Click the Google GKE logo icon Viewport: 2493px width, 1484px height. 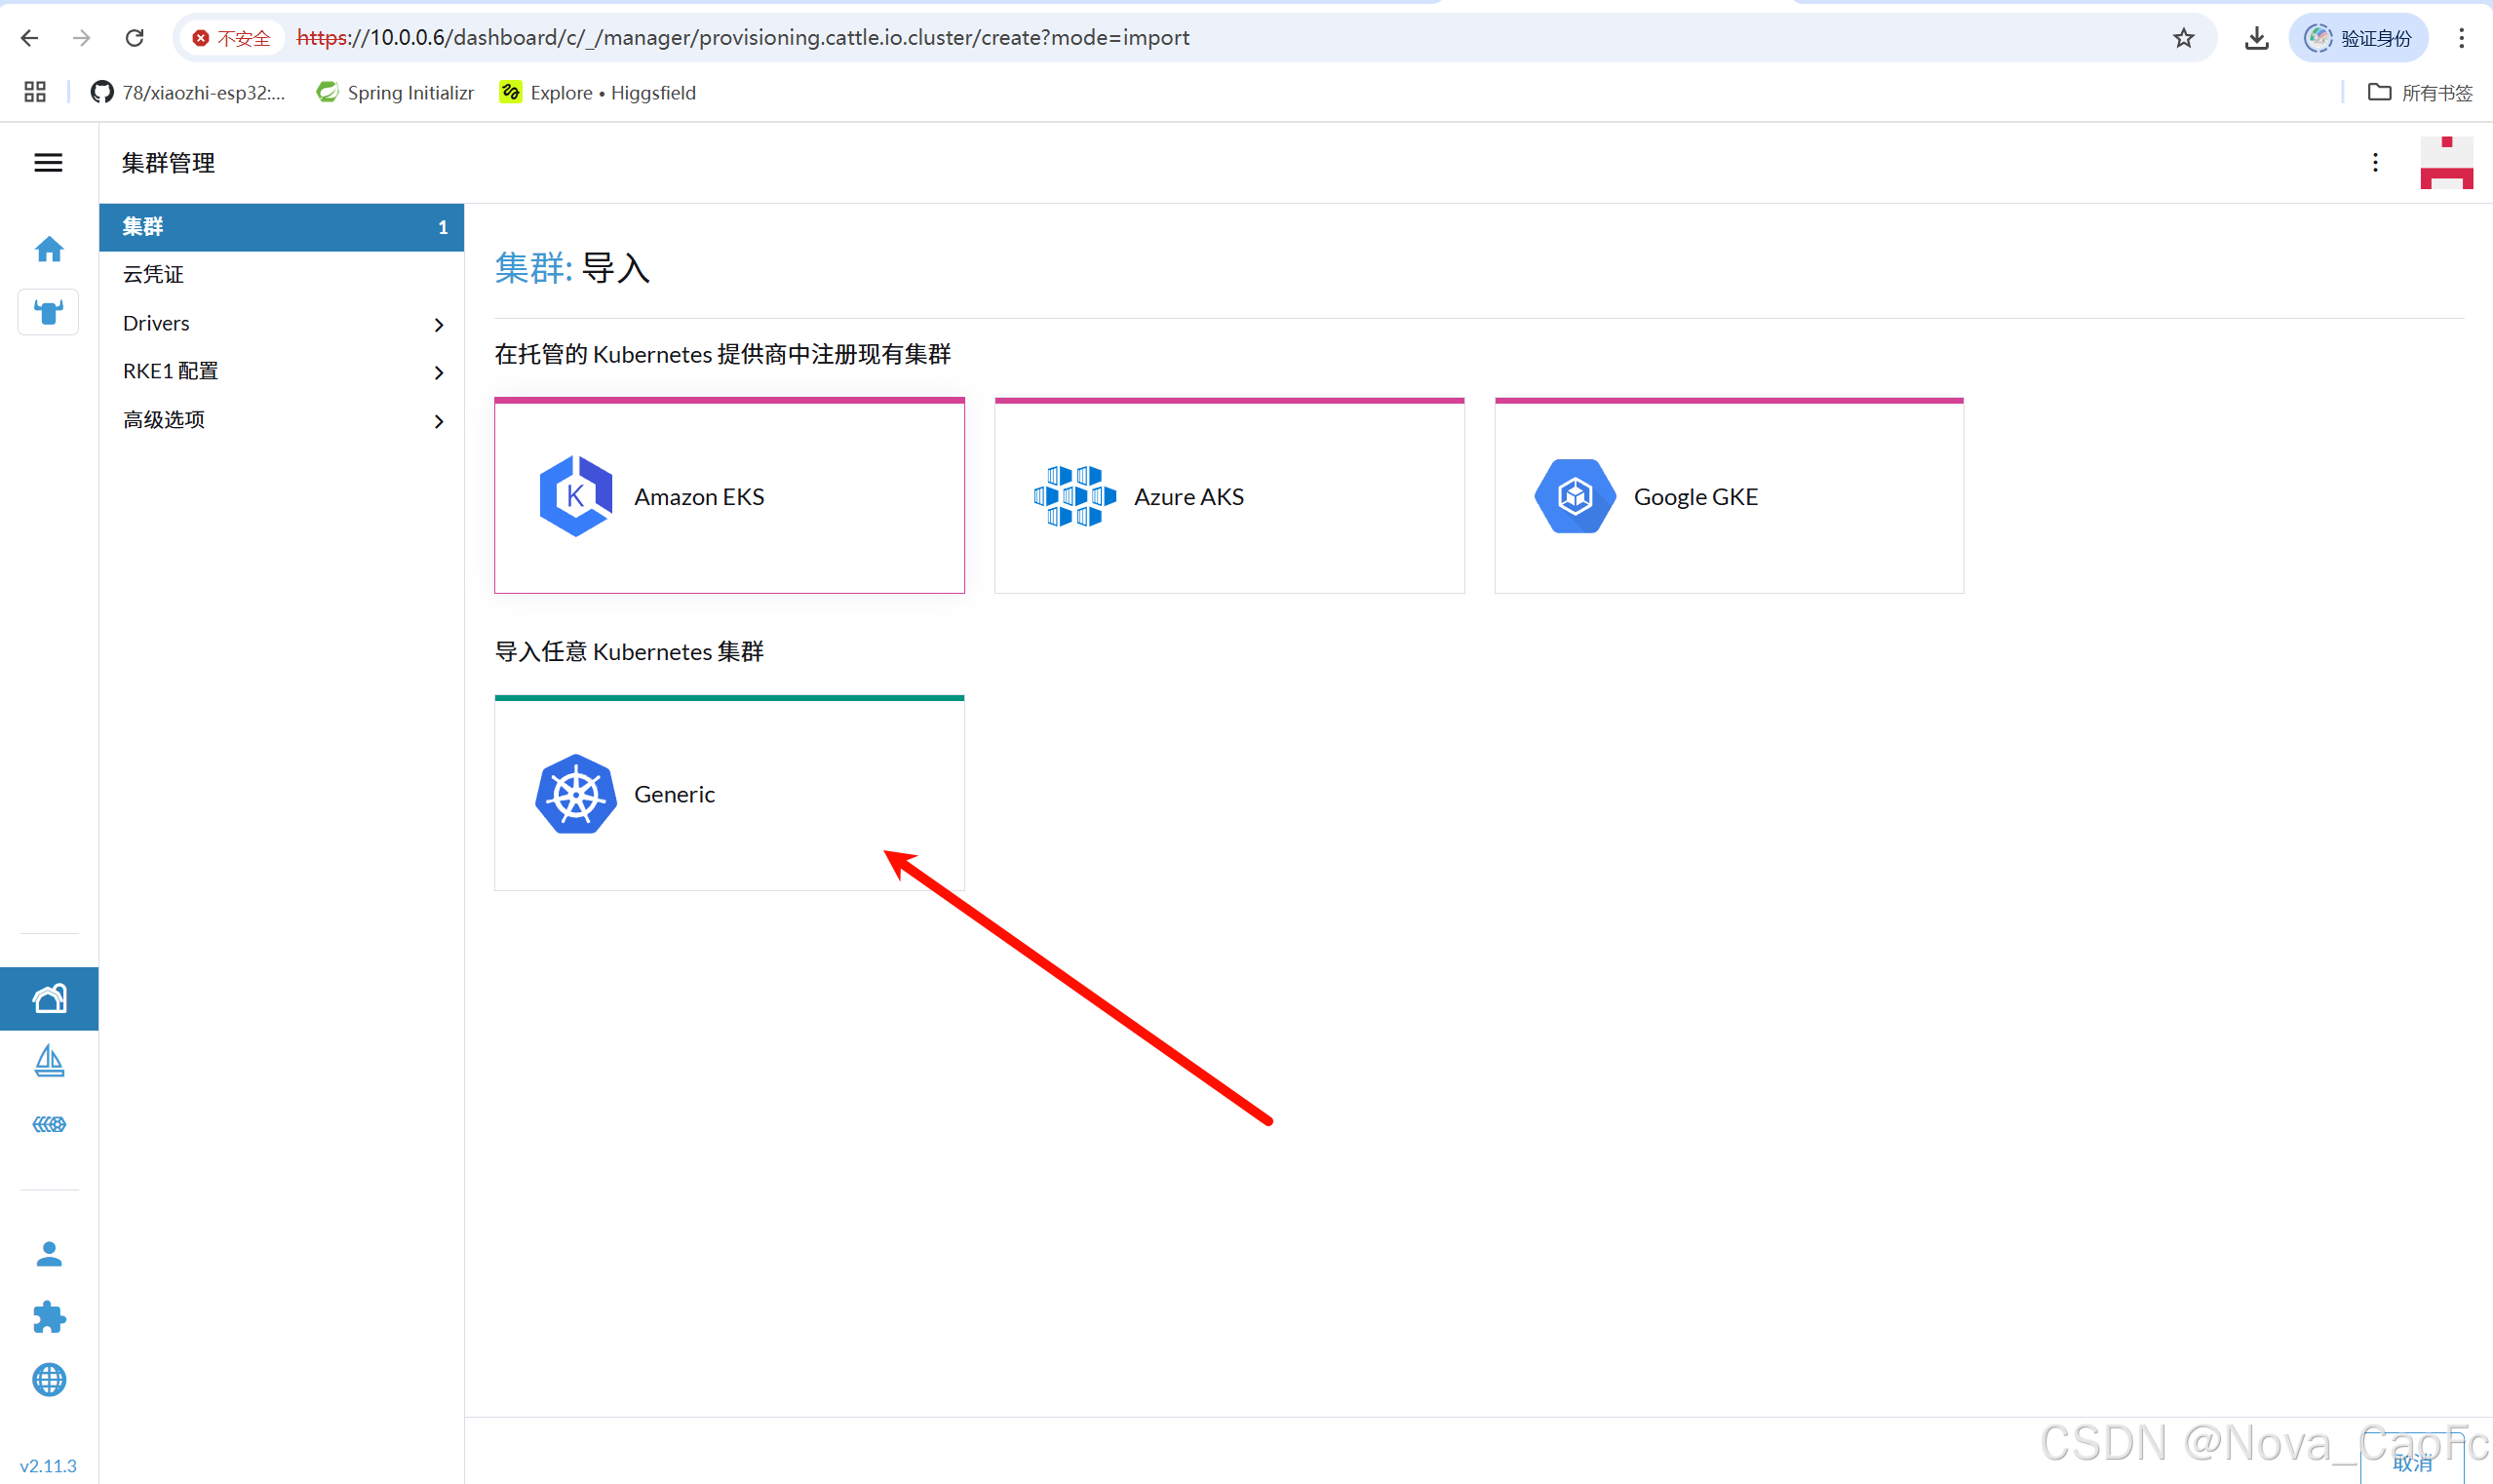tap(1575, 496)
